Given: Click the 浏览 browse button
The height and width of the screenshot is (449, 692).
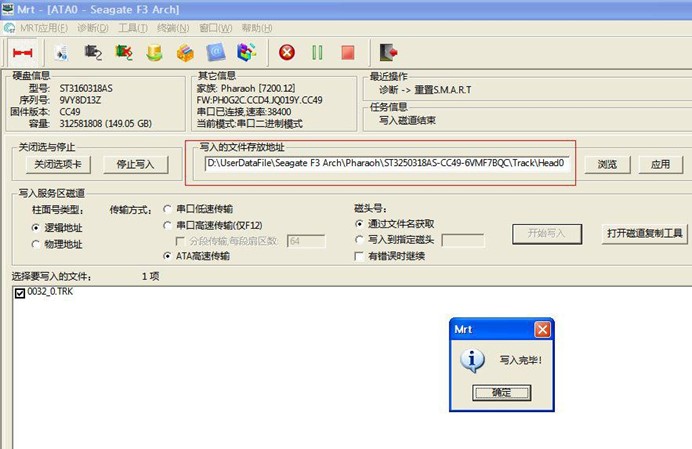Looking at the screenshot, I should [607, 164].
